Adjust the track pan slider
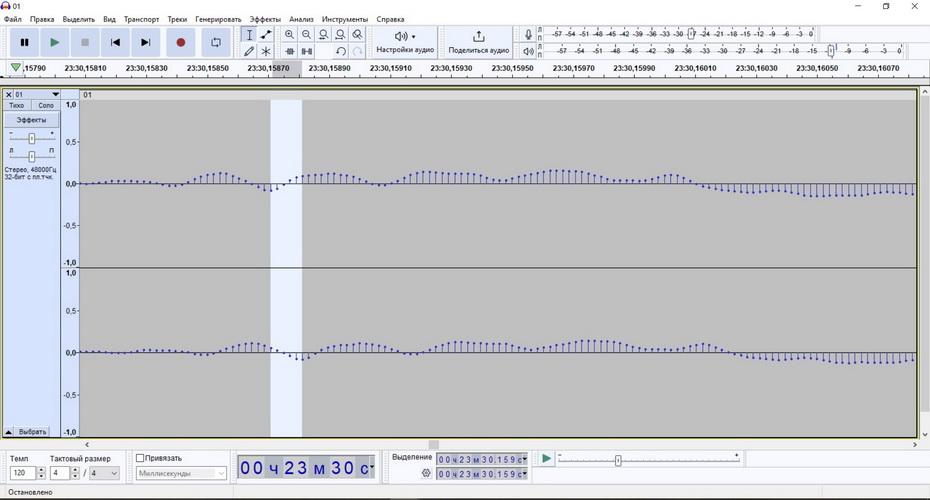 point(31,156)
